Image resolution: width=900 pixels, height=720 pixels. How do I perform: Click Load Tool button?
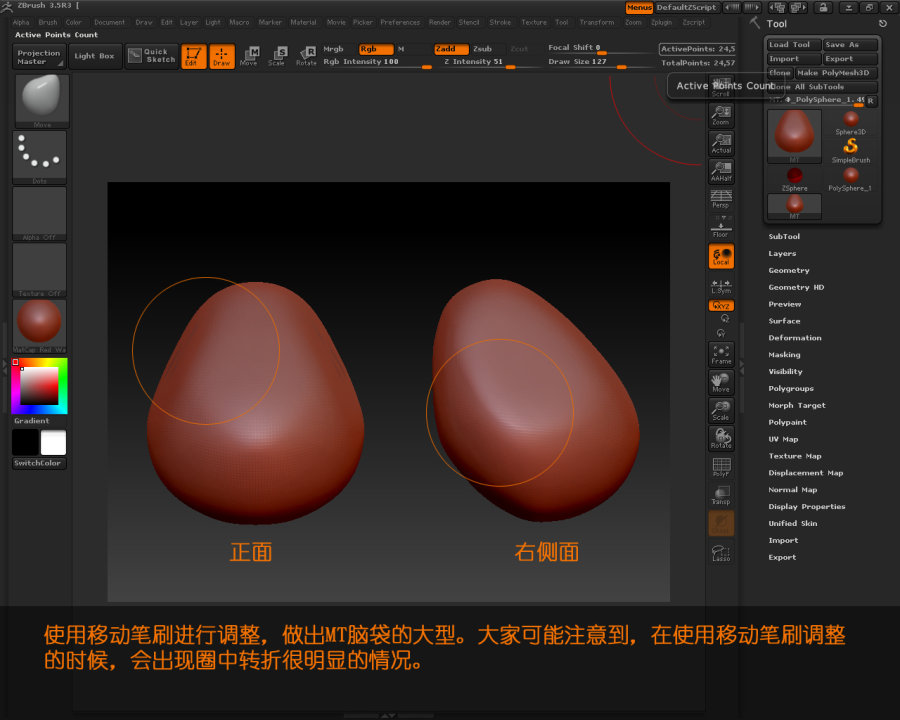click(x=794, y=44)
